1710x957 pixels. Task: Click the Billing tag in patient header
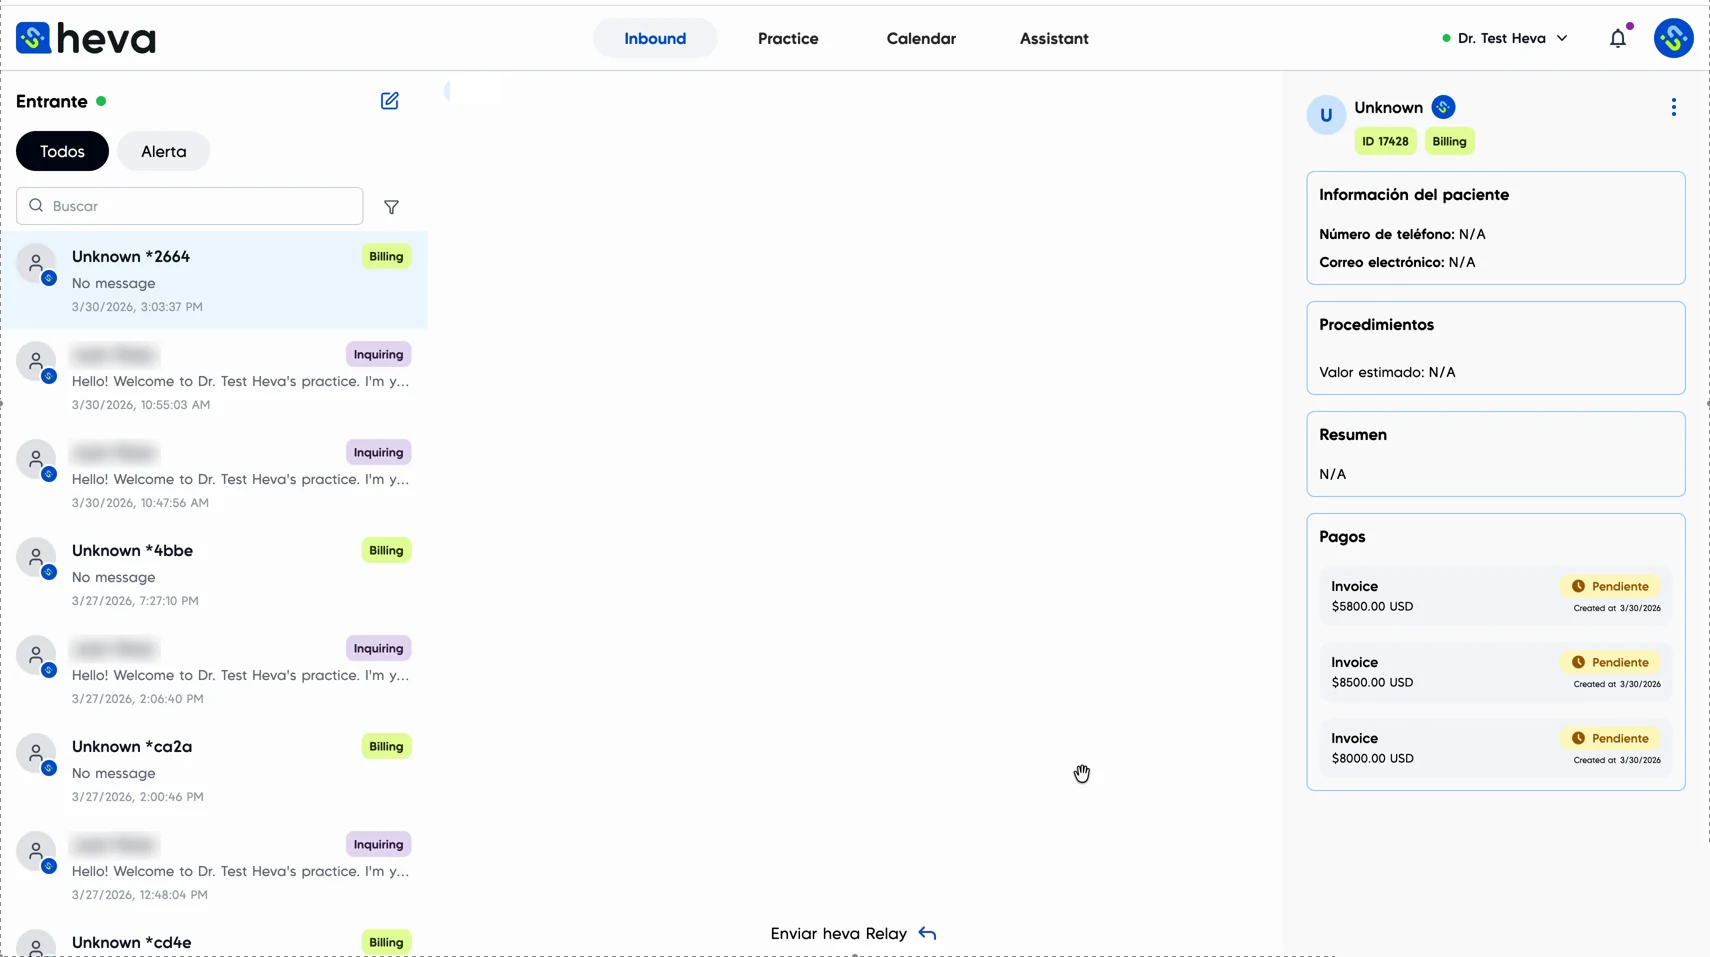tap(1449, 141)
